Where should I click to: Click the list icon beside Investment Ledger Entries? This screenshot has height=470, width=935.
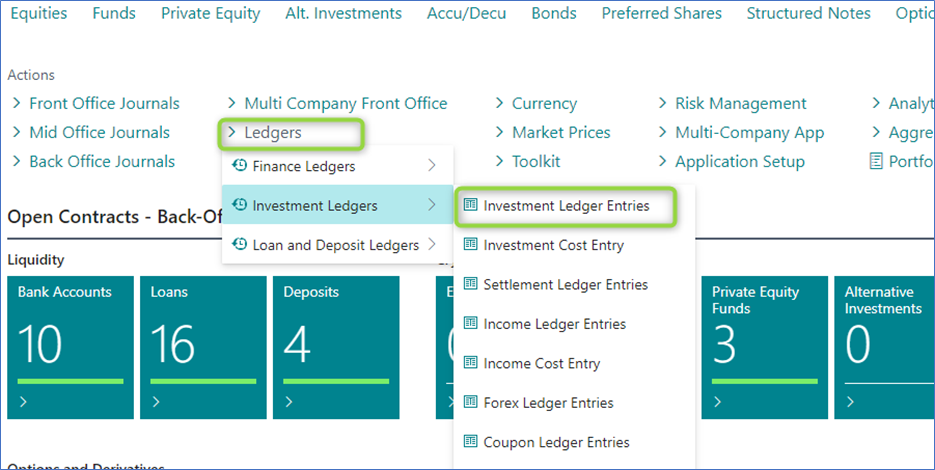click(471, 206)
